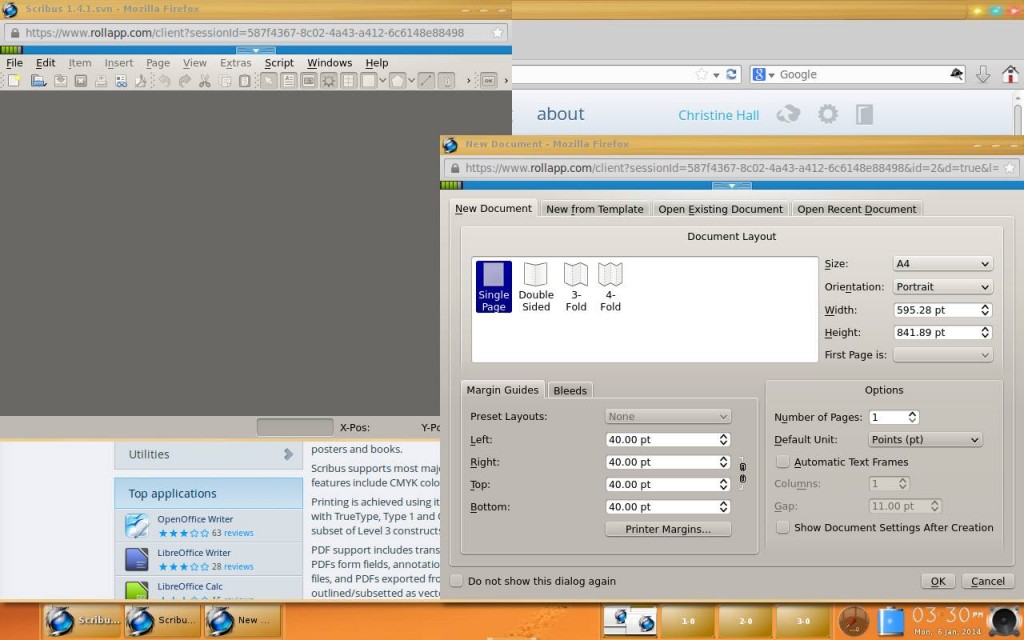Switch to the Bleeds tab
The image size is (1024, 640).
point(570,390)
